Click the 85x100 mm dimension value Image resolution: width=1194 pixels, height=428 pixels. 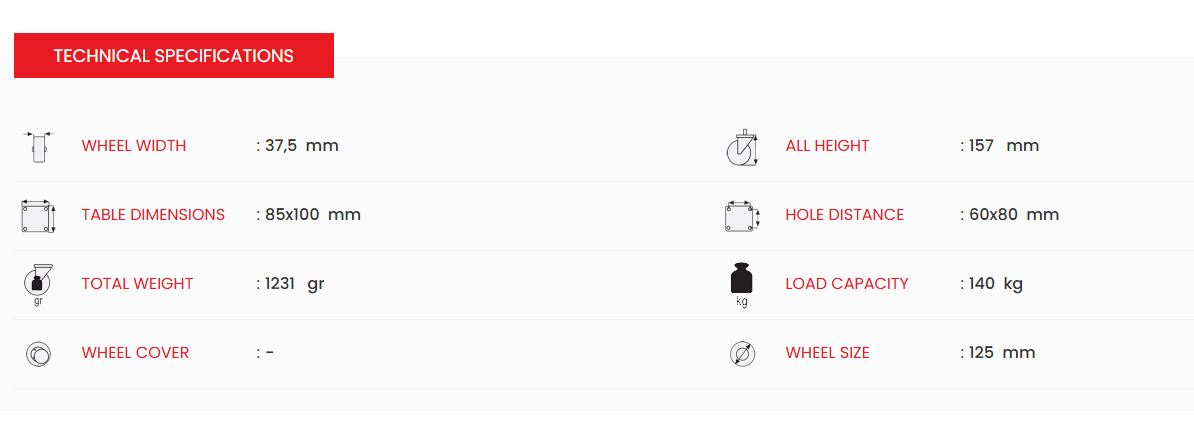[312, 215]
